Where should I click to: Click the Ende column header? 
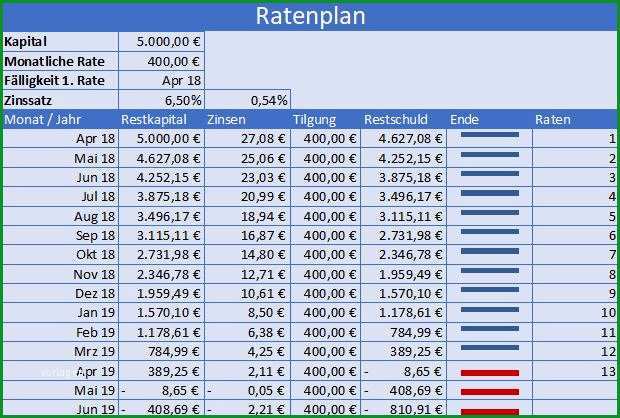click(x=490, y=119)
